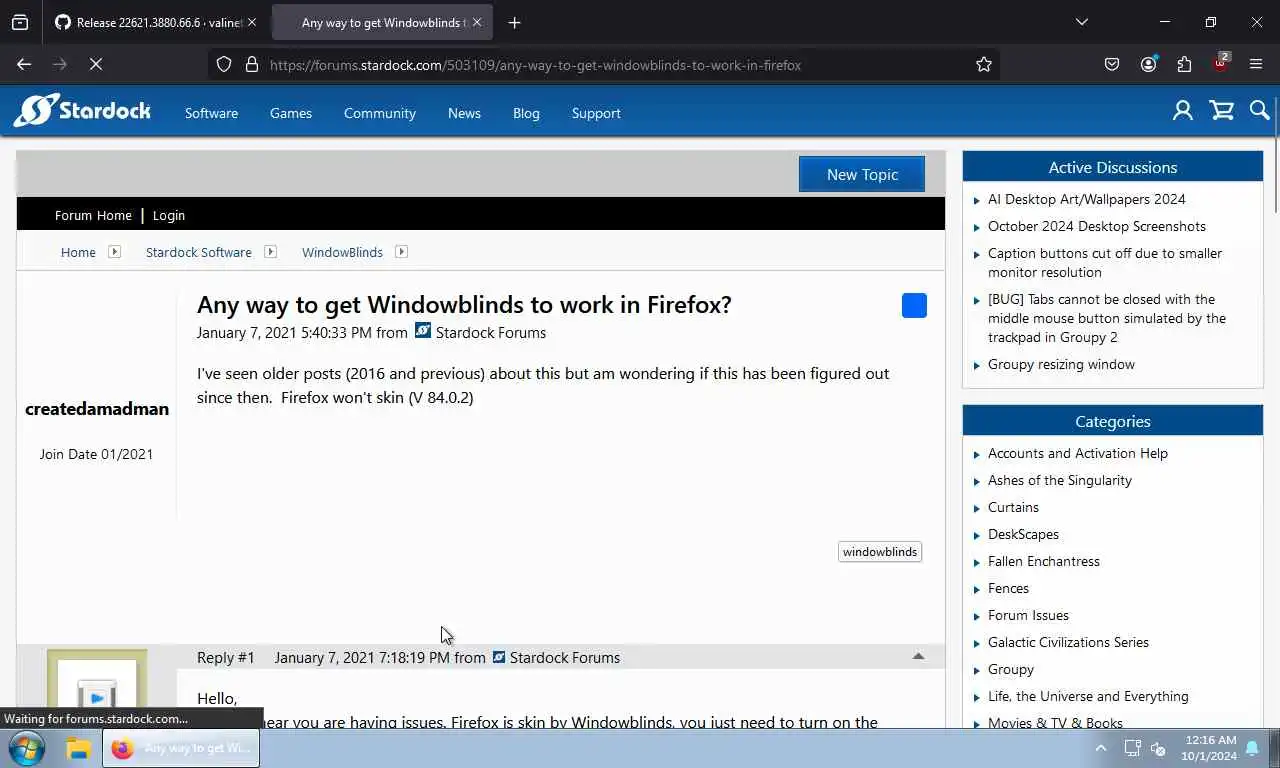Show hidden system tray icons
The image size is (1280, 768).
coord(1101,747)
